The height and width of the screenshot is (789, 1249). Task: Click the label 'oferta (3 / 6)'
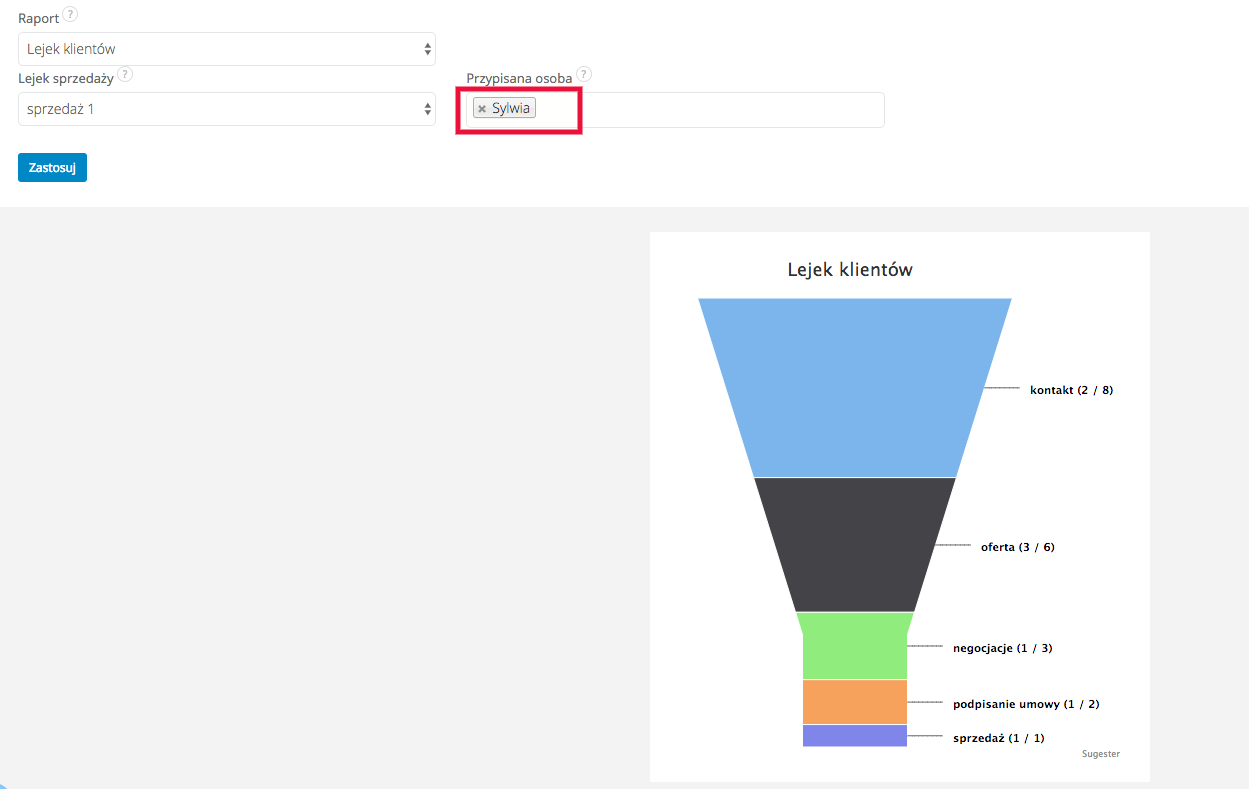(1017, 547)
